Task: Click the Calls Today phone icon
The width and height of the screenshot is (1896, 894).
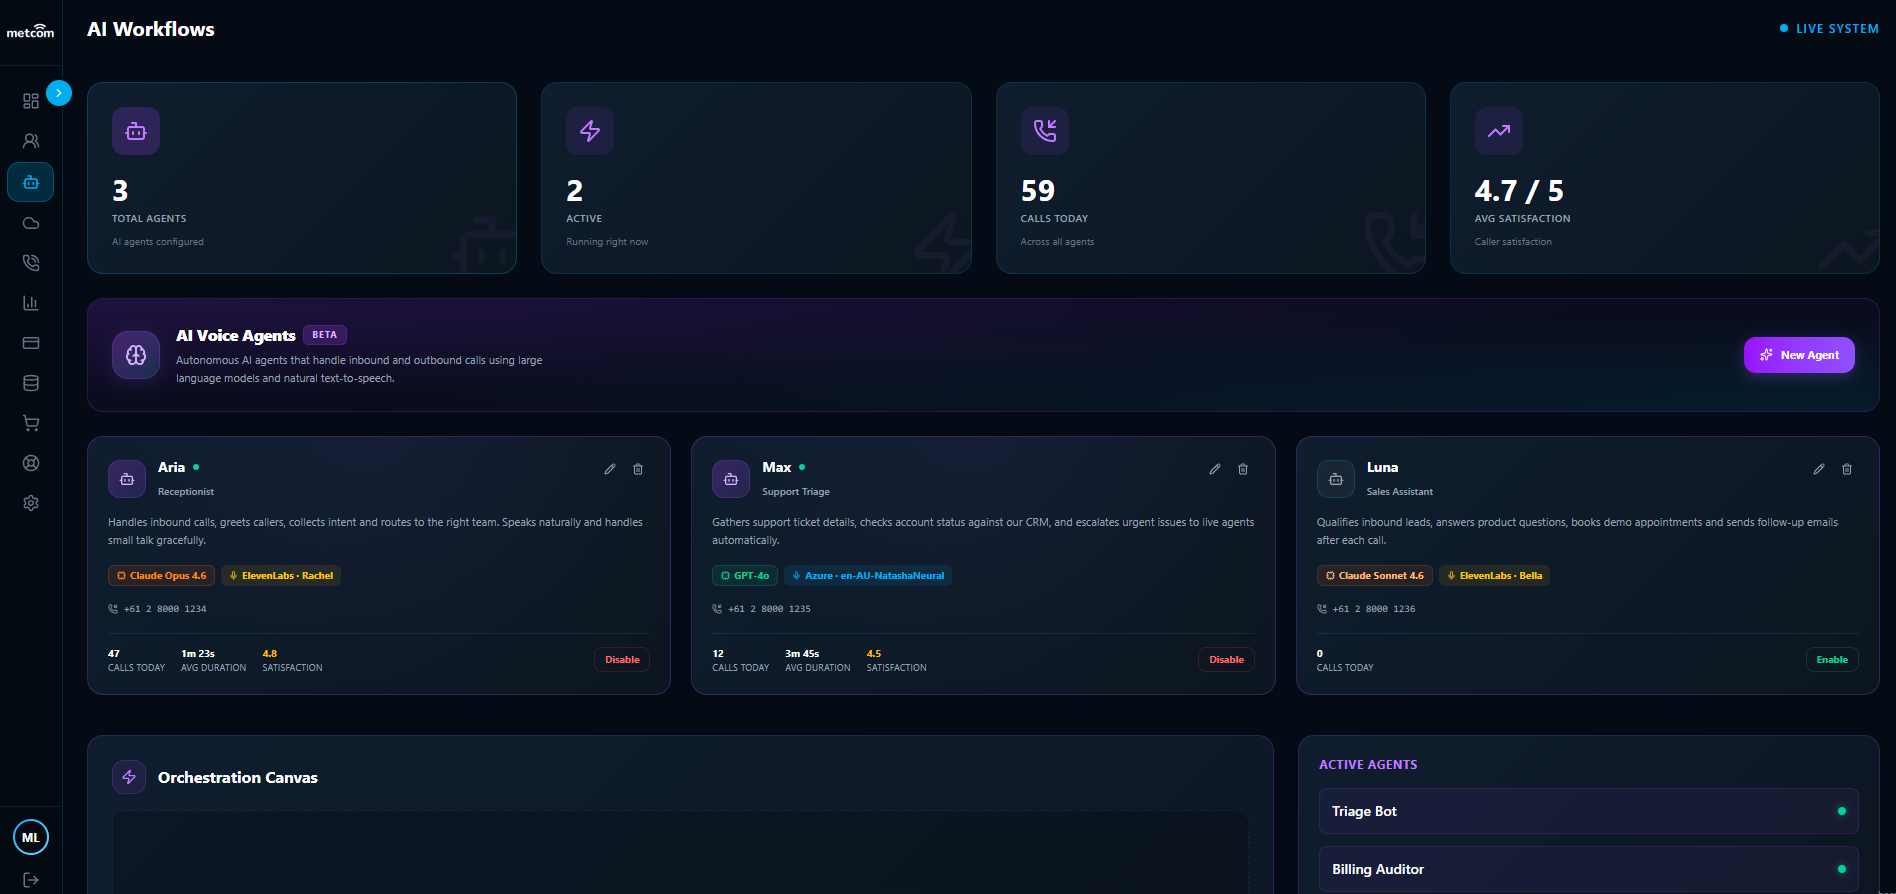Action: click(x=1045, y=131)
